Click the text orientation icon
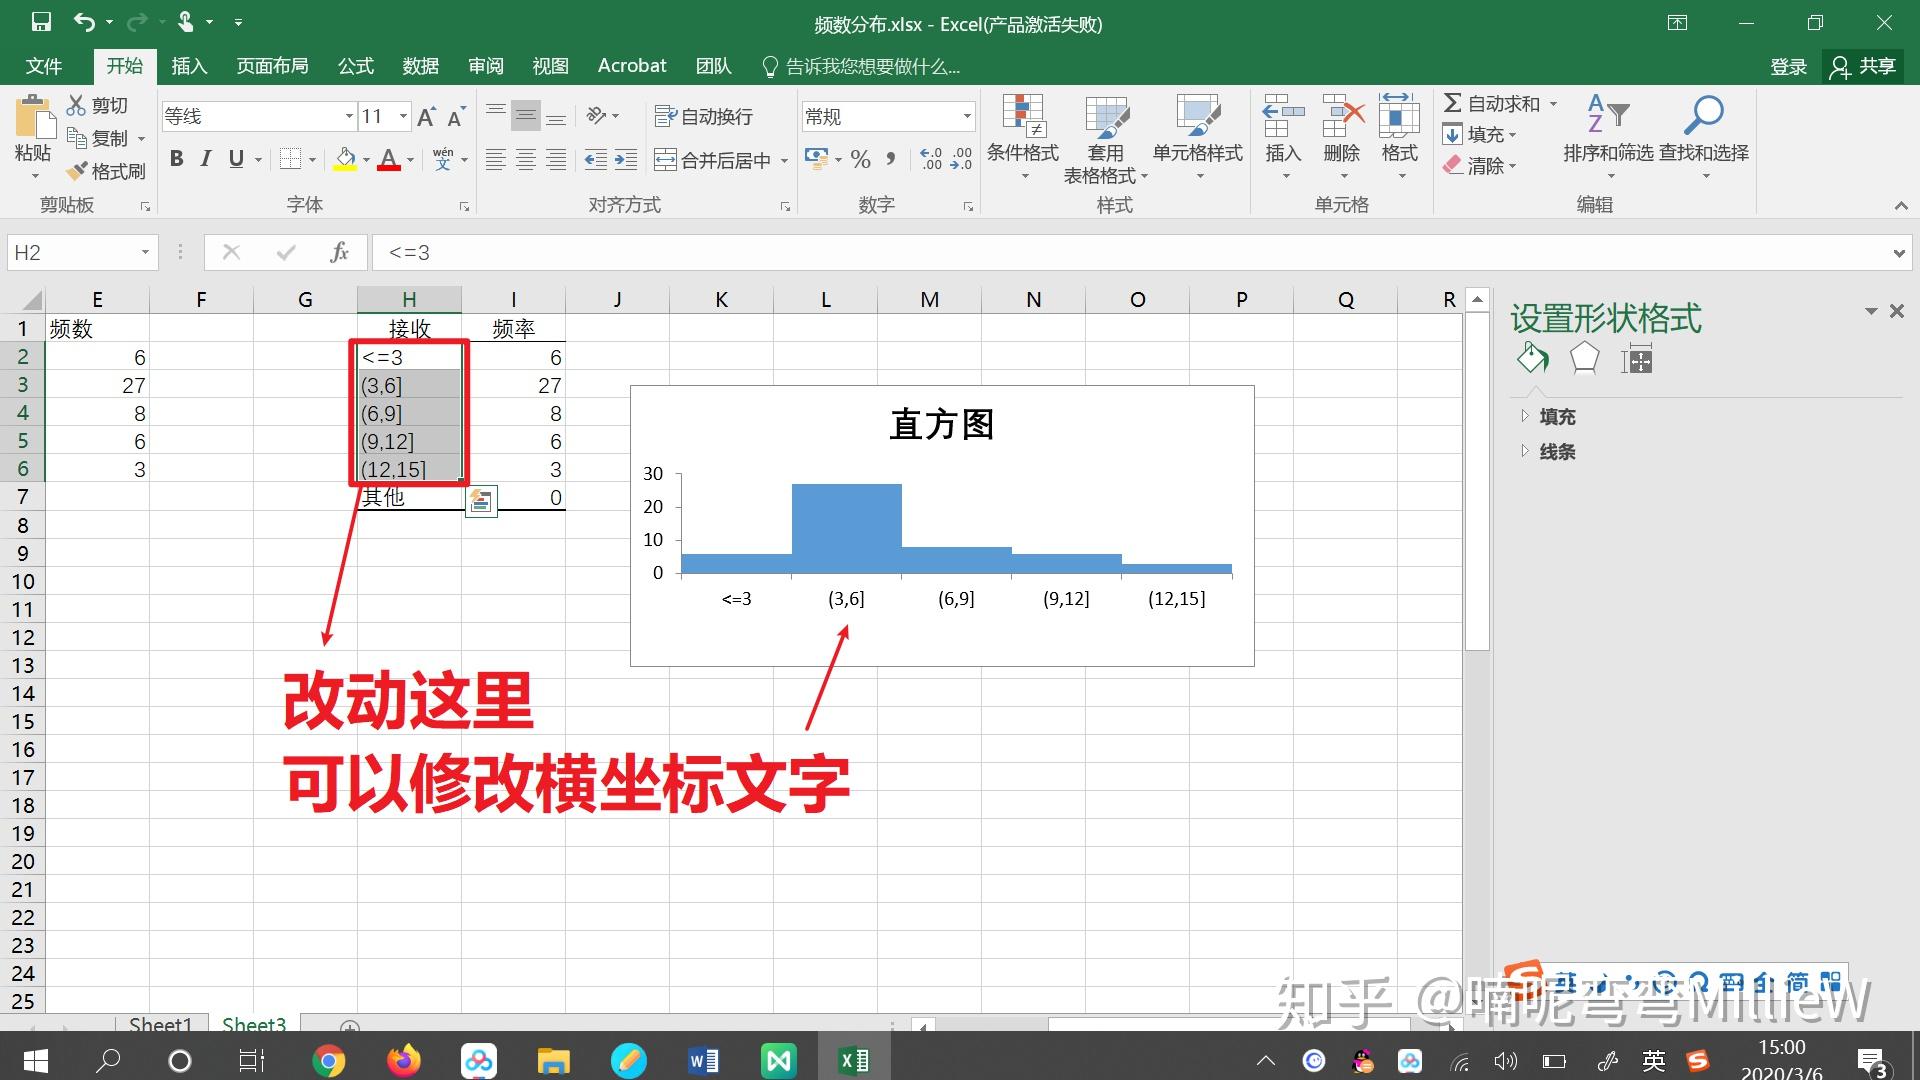 point(597,116)
